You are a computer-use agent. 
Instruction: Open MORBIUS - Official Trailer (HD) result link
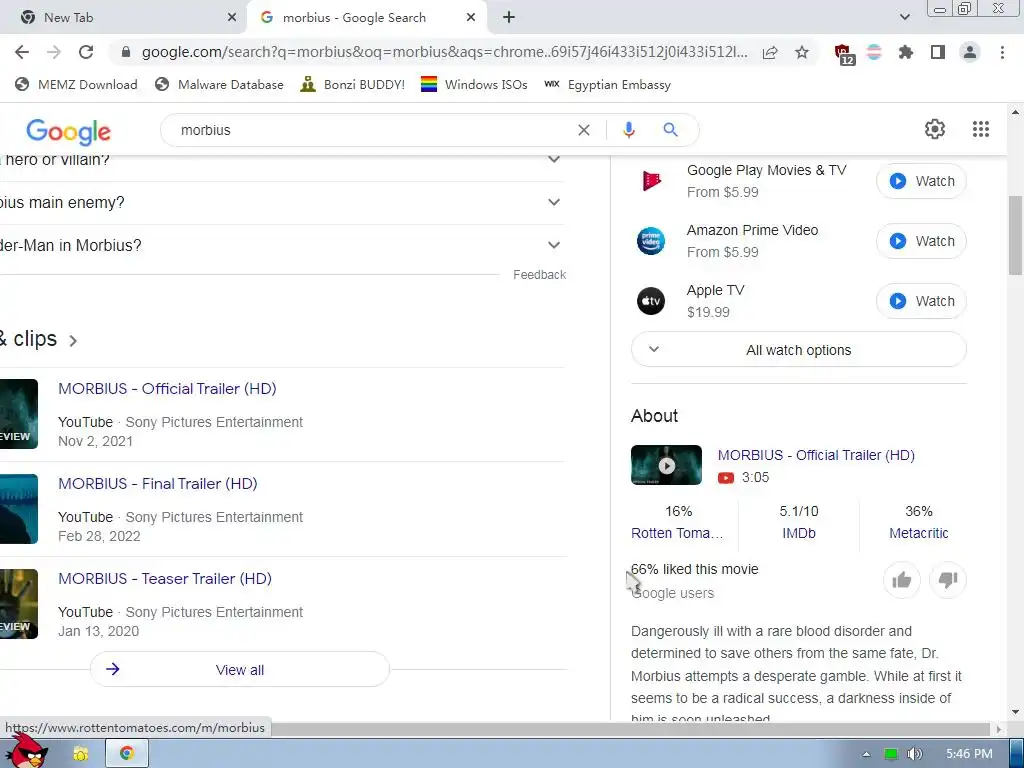(167, 389)
